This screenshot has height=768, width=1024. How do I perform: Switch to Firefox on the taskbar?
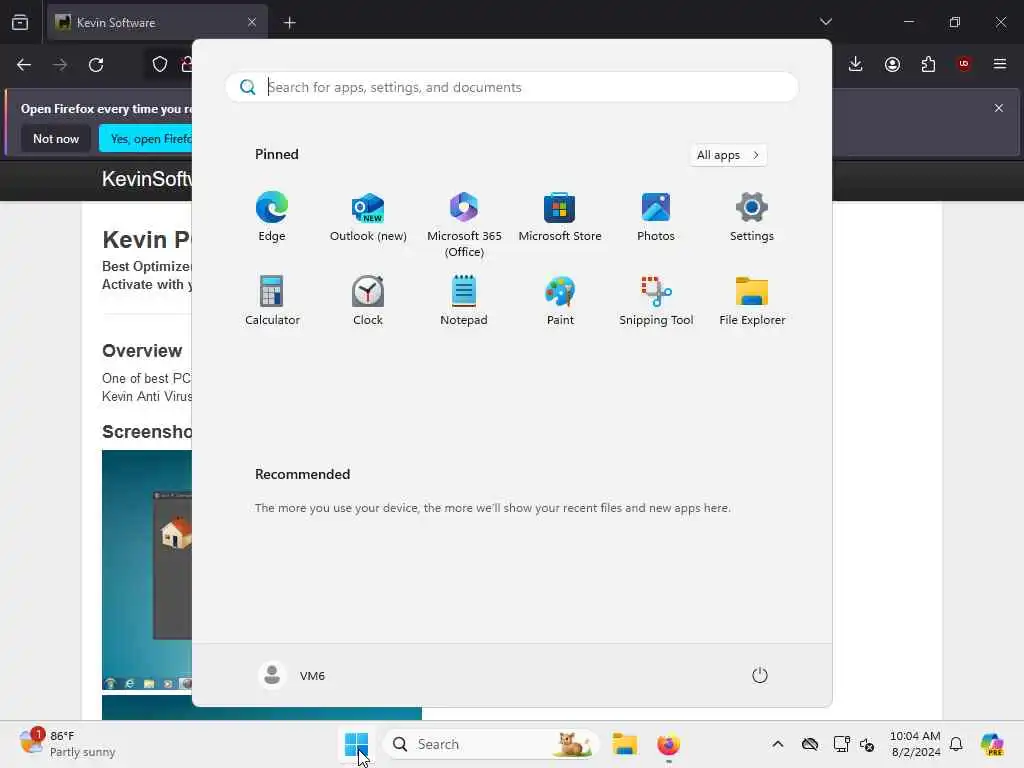coord(668,744)
